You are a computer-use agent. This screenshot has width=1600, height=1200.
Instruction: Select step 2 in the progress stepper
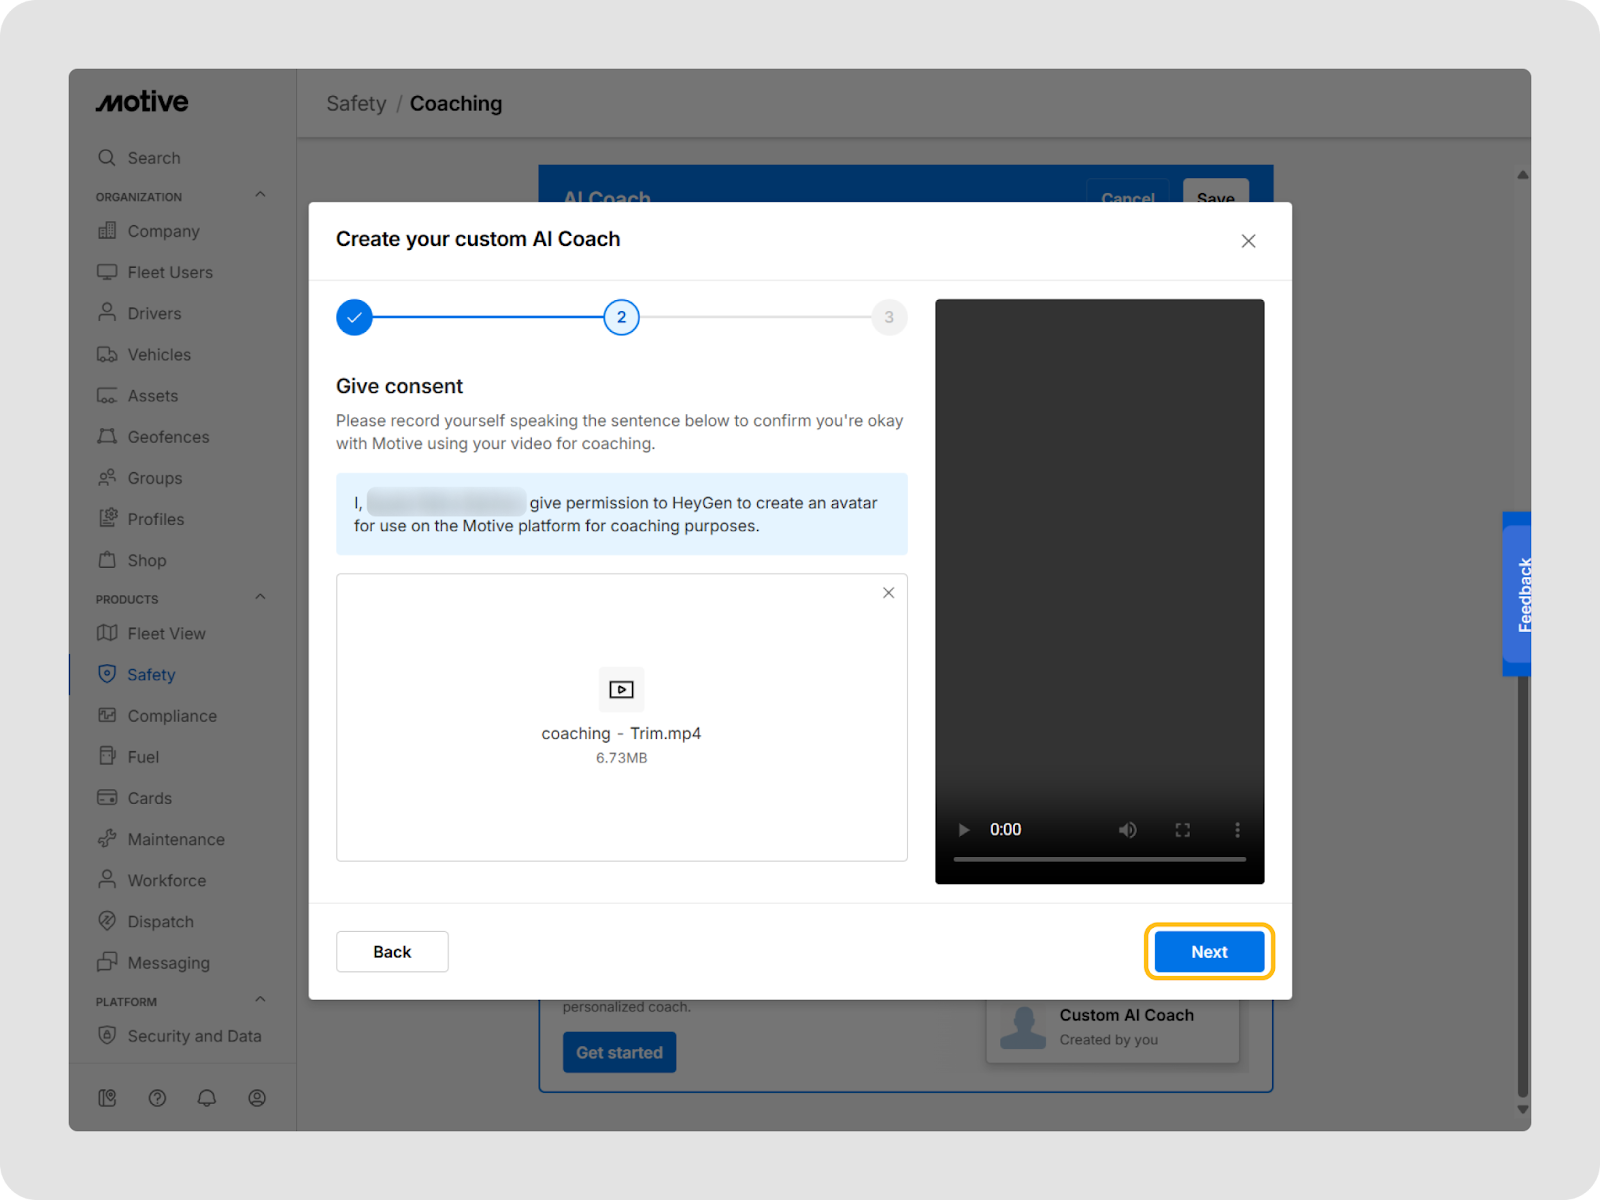coord(621,317)
